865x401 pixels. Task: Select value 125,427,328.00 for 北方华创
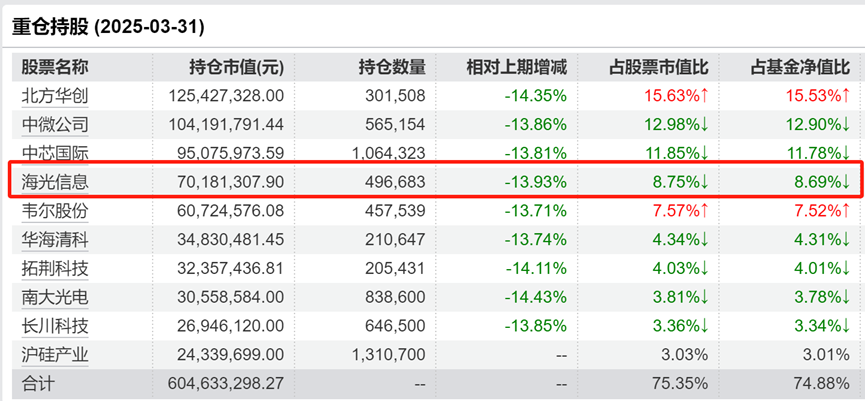click(225, 96)
